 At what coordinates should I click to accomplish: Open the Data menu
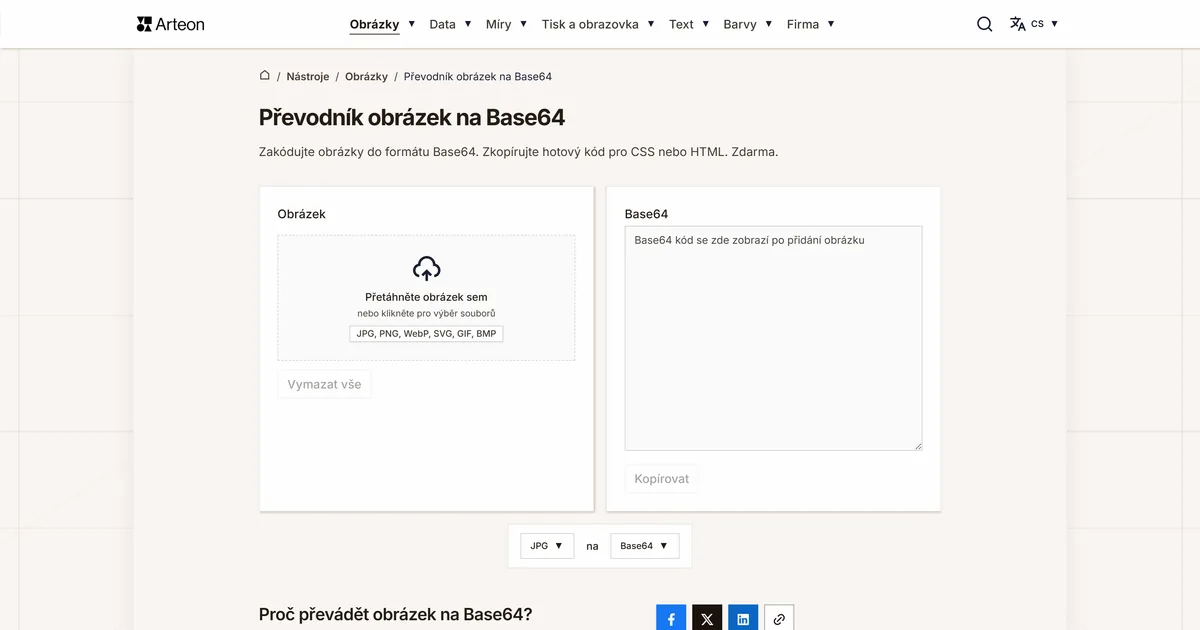pos(442,24)
